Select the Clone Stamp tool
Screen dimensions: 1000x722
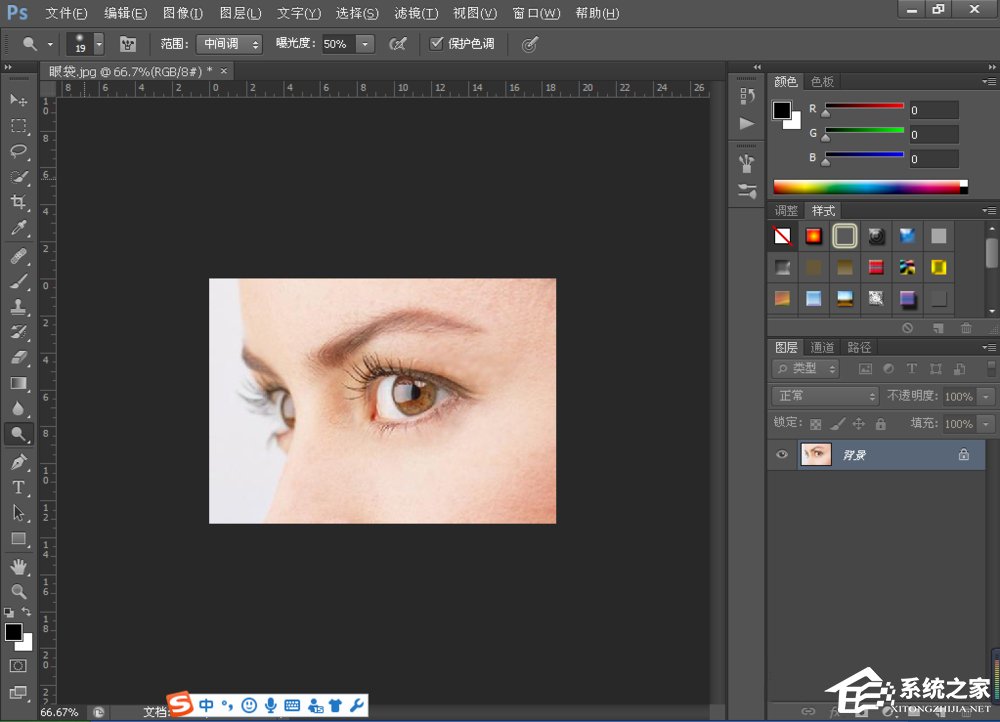pyautogui.click(x=19, y=307)
